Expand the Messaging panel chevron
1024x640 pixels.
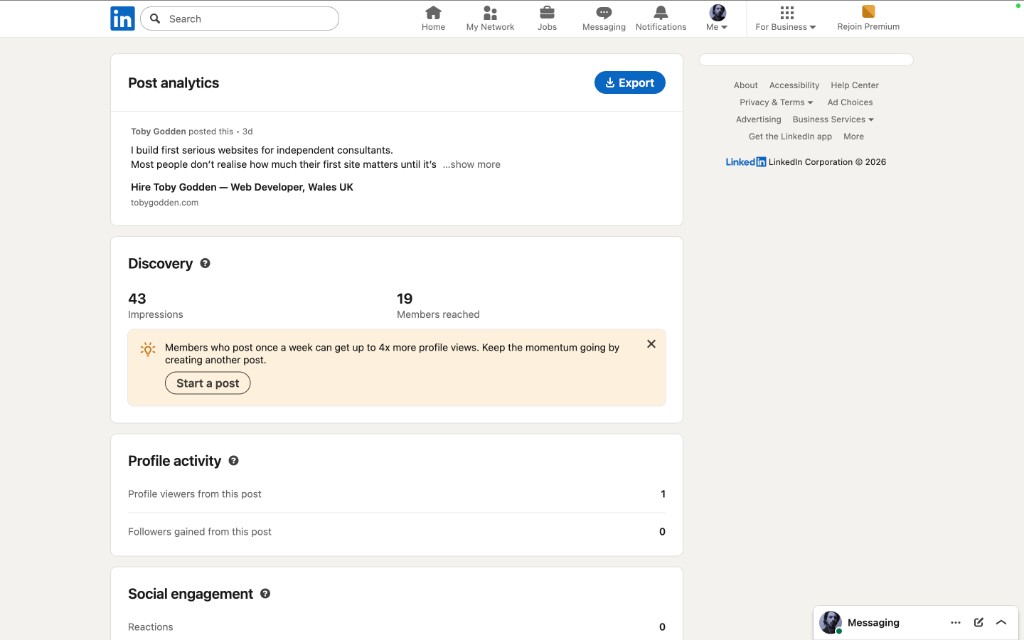1001,622
